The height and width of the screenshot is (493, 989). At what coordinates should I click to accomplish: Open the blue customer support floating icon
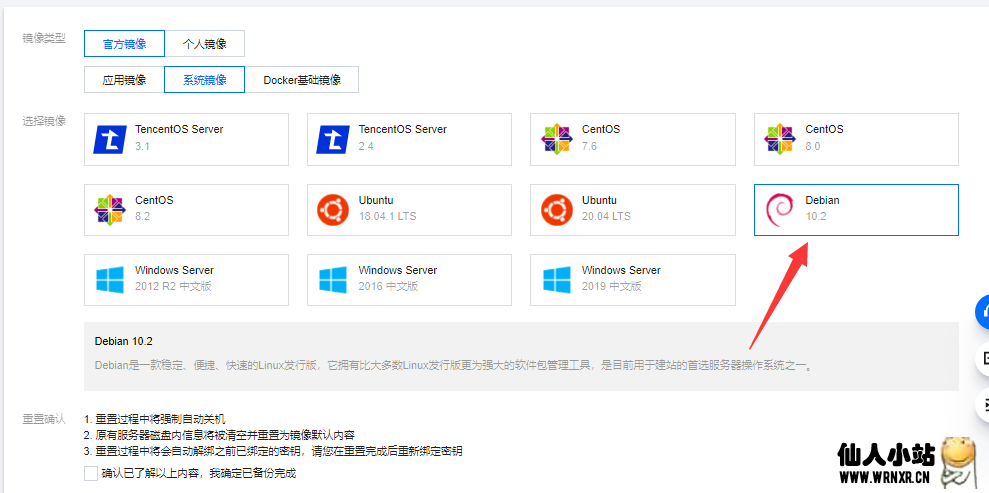click(x=982, y=311)
